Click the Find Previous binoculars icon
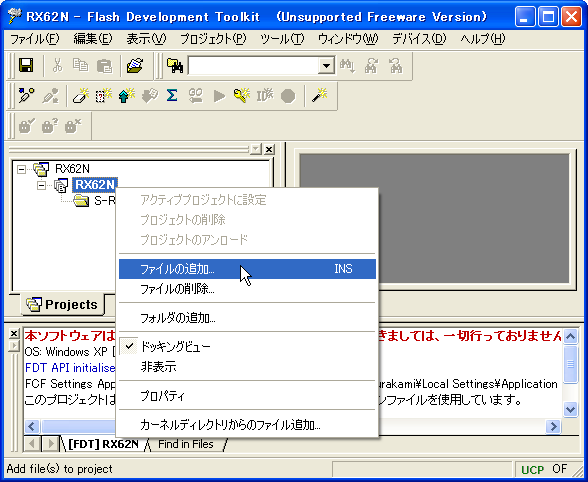 tap(396, 66)
